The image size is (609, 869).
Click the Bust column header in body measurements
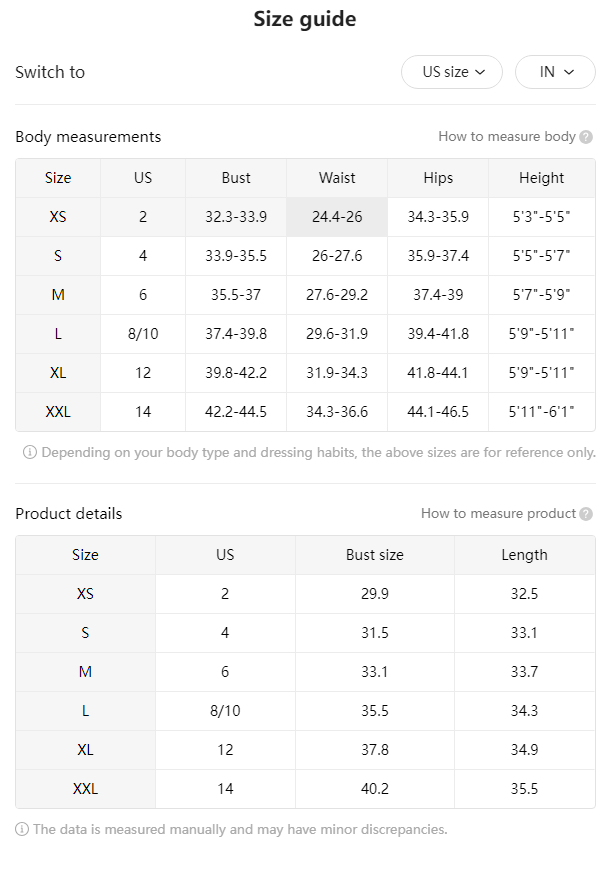click(x=236, y=178)
